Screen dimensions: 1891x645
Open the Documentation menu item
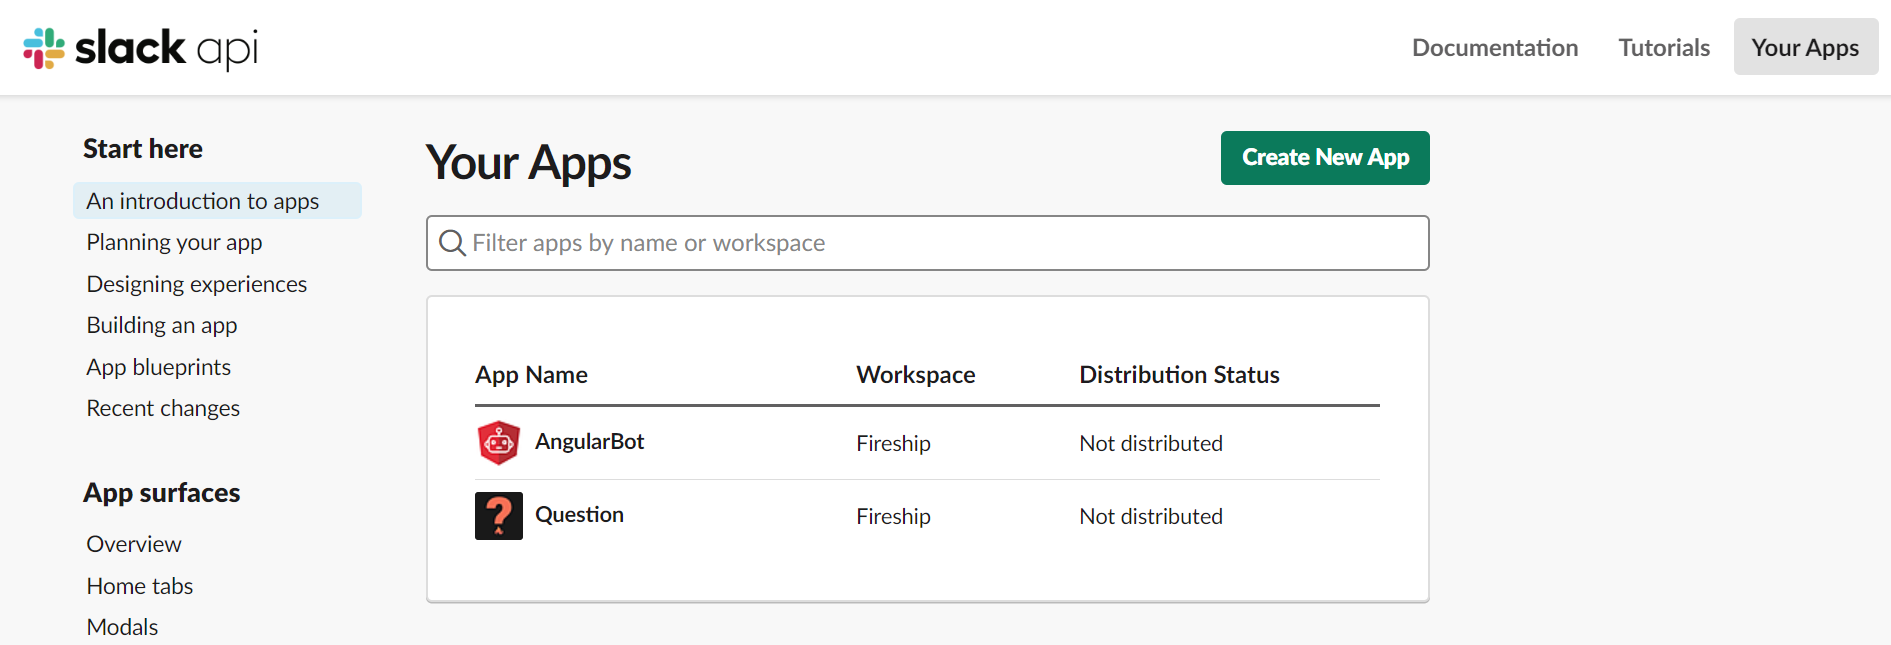click(x=1494, y=48)
